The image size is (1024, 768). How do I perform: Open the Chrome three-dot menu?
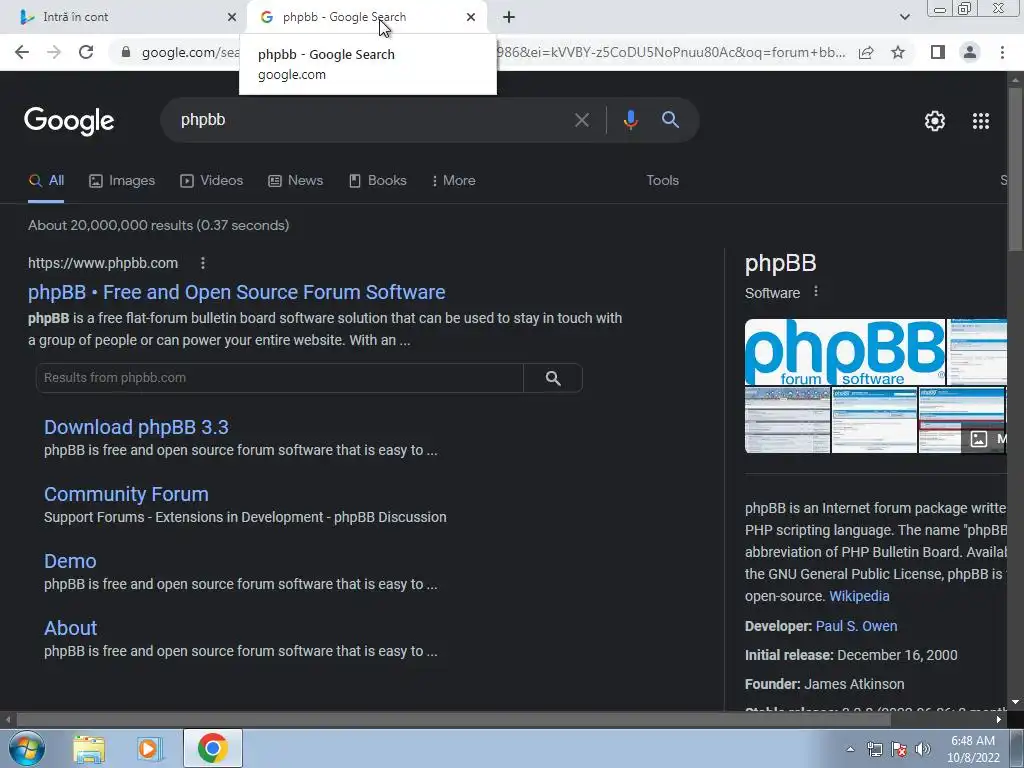pyautogui.click(x=1002, y=52)
